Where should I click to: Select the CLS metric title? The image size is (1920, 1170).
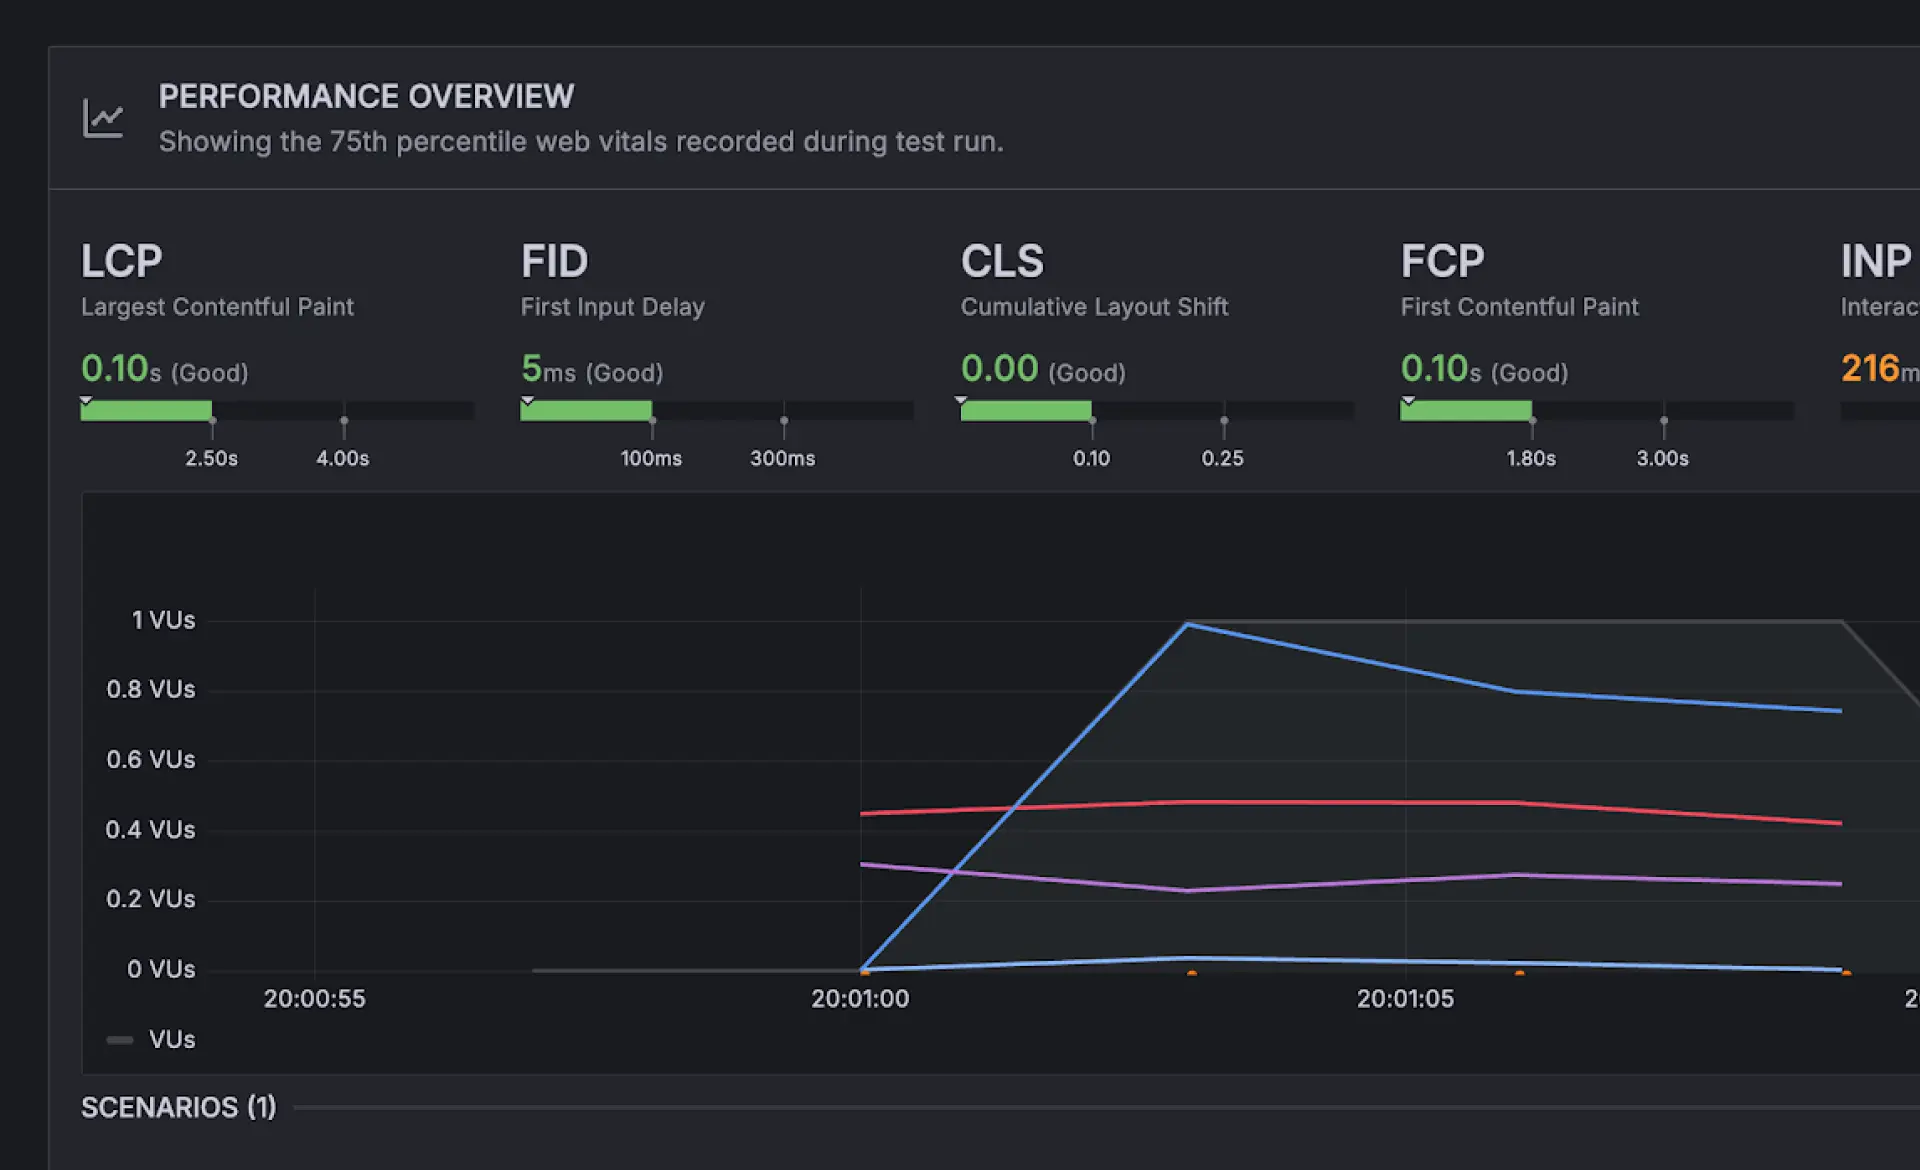1002,261
